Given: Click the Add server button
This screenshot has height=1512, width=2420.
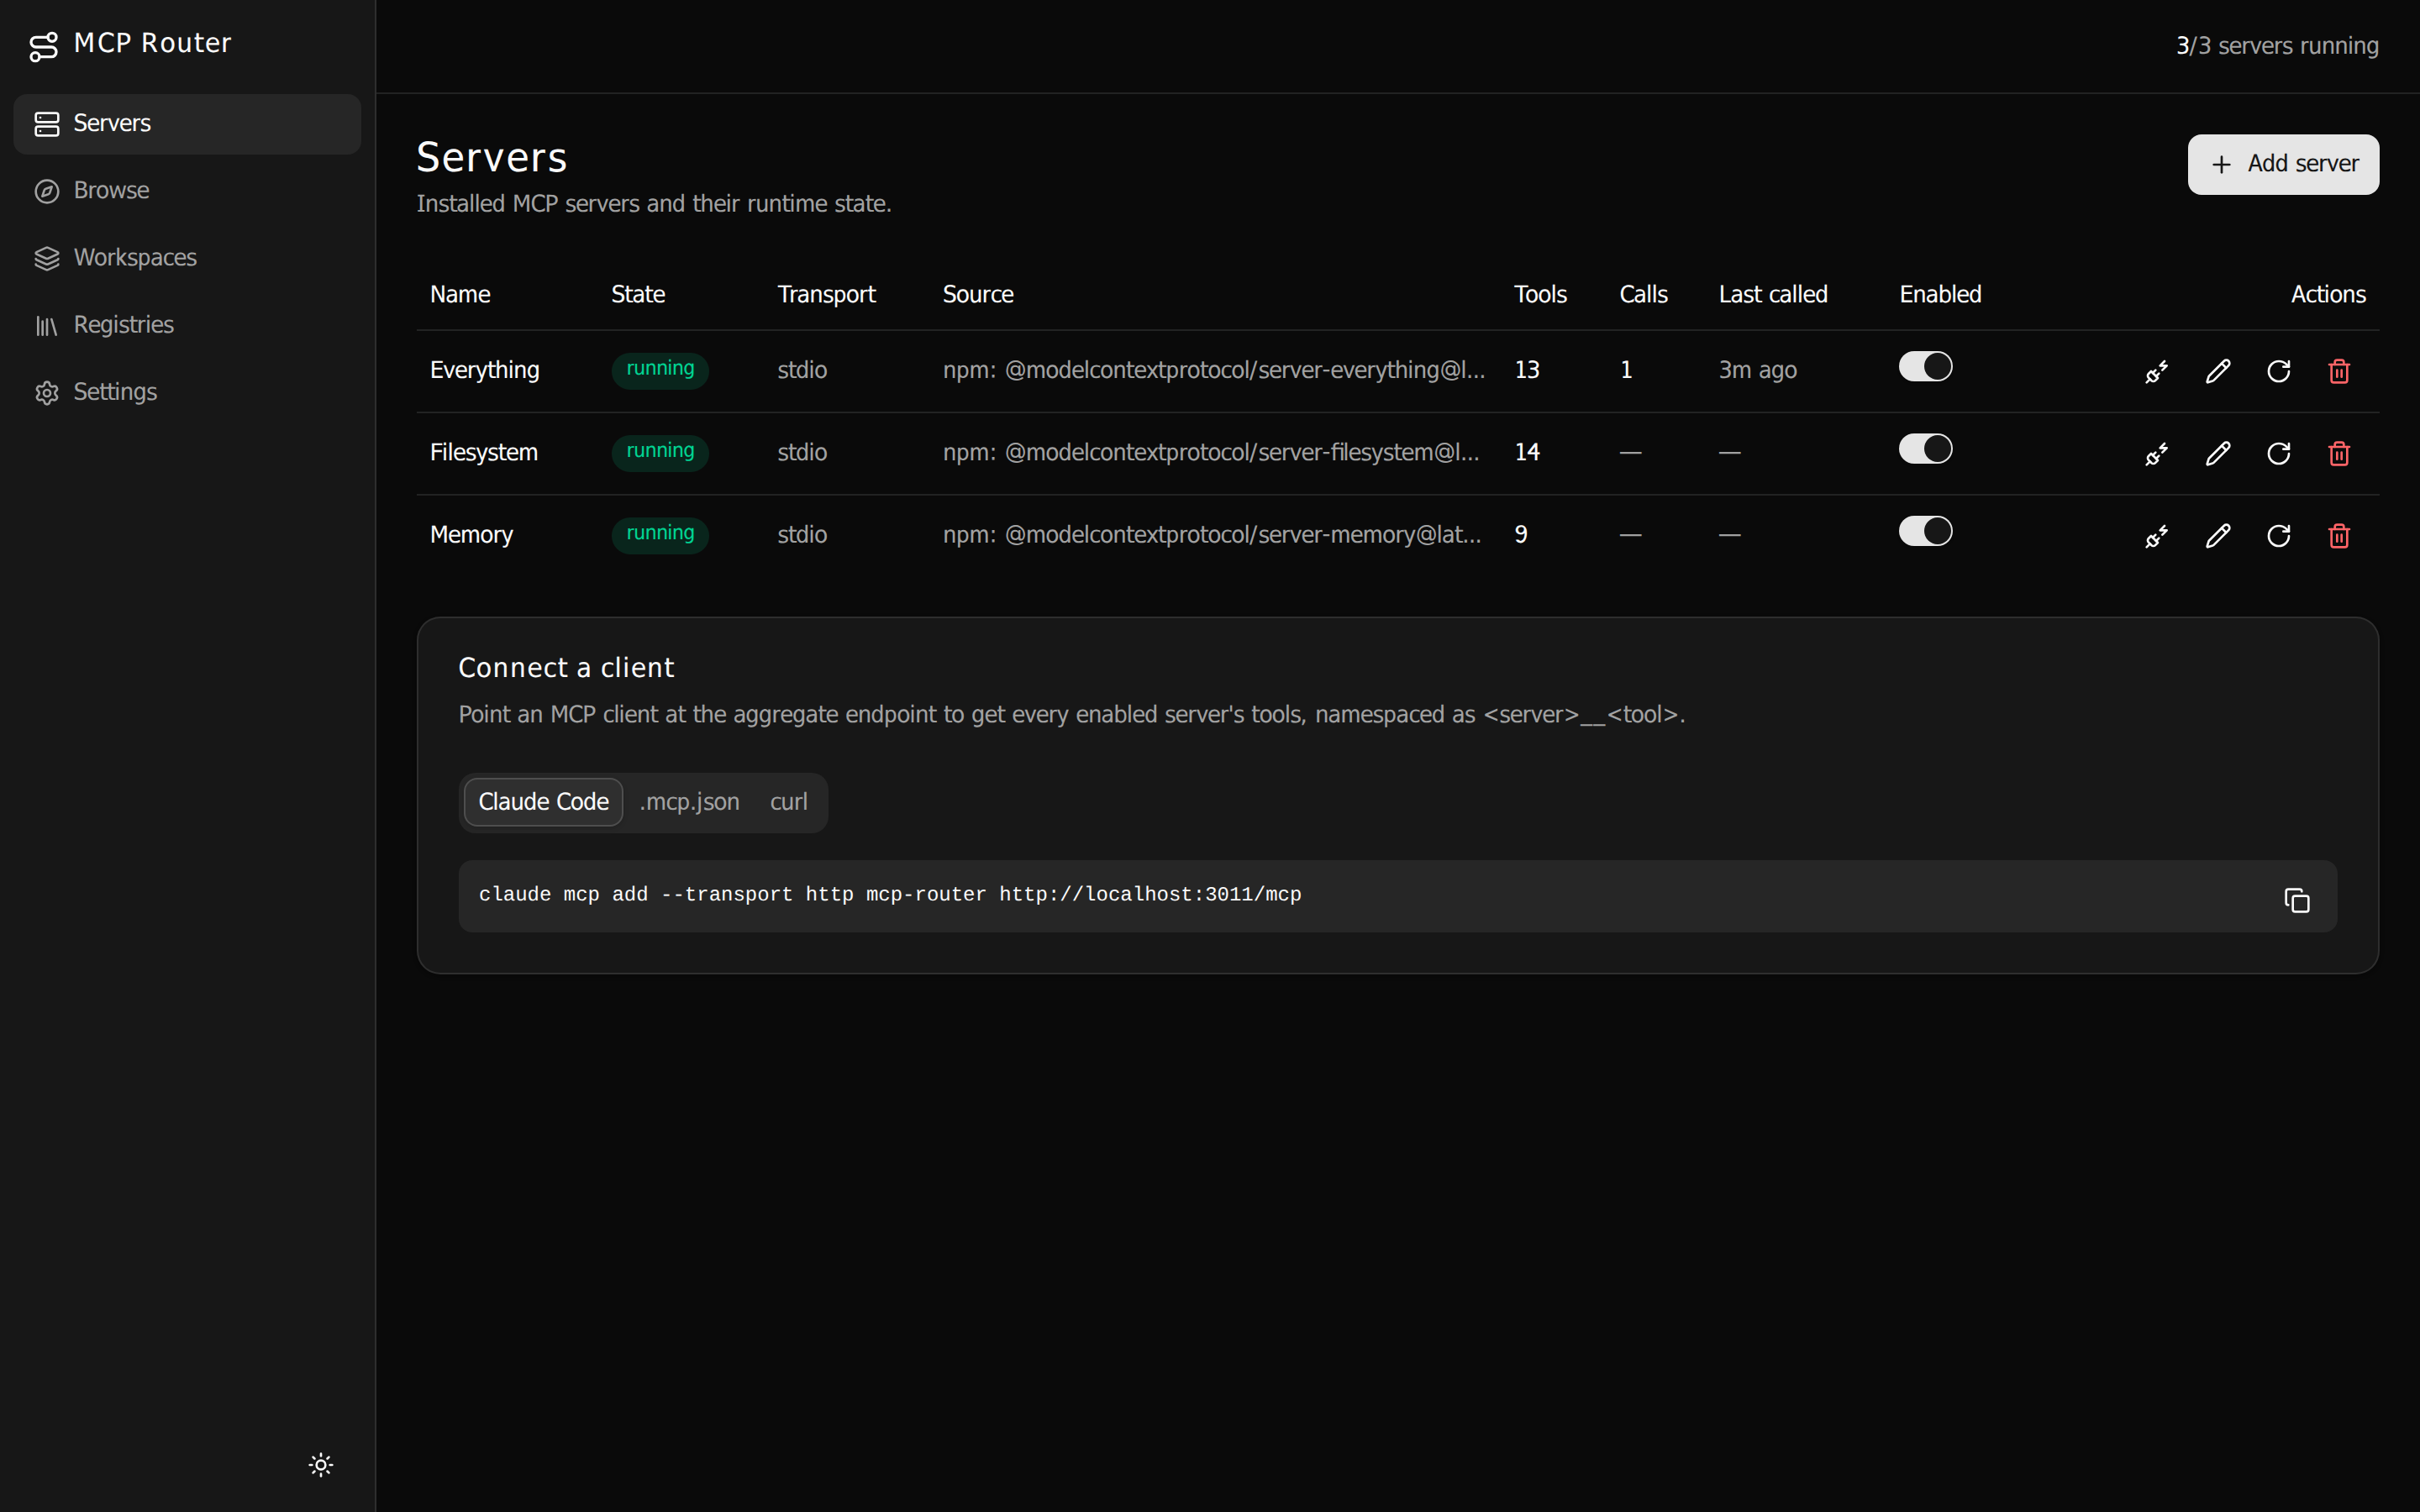Looking at the screenshot, I should 2283,164.
